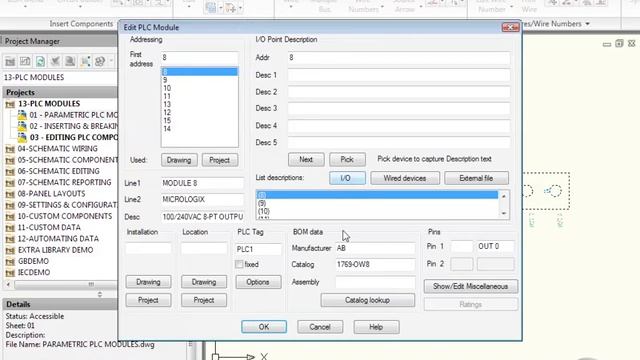Click the Desc 1 text field
Screen dimensions: 640x360
click(x=398, y=75)
